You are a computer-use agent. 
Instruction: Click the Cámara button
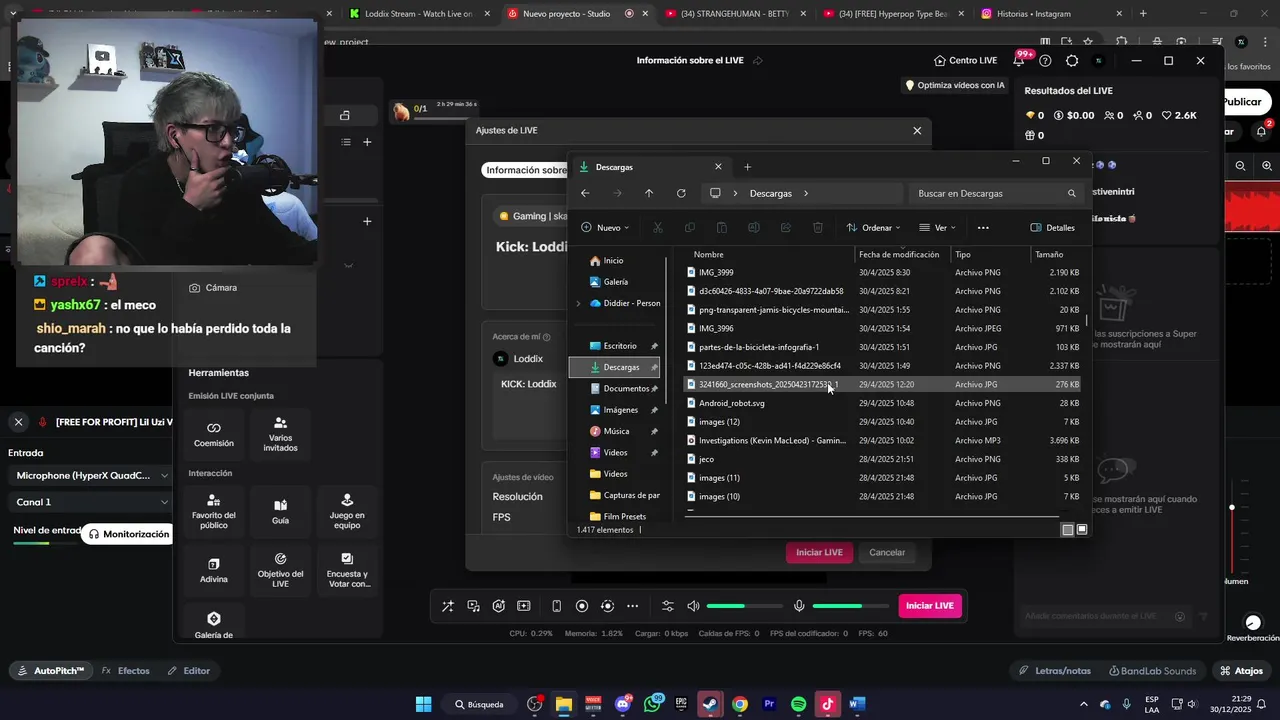click(213, 288)
